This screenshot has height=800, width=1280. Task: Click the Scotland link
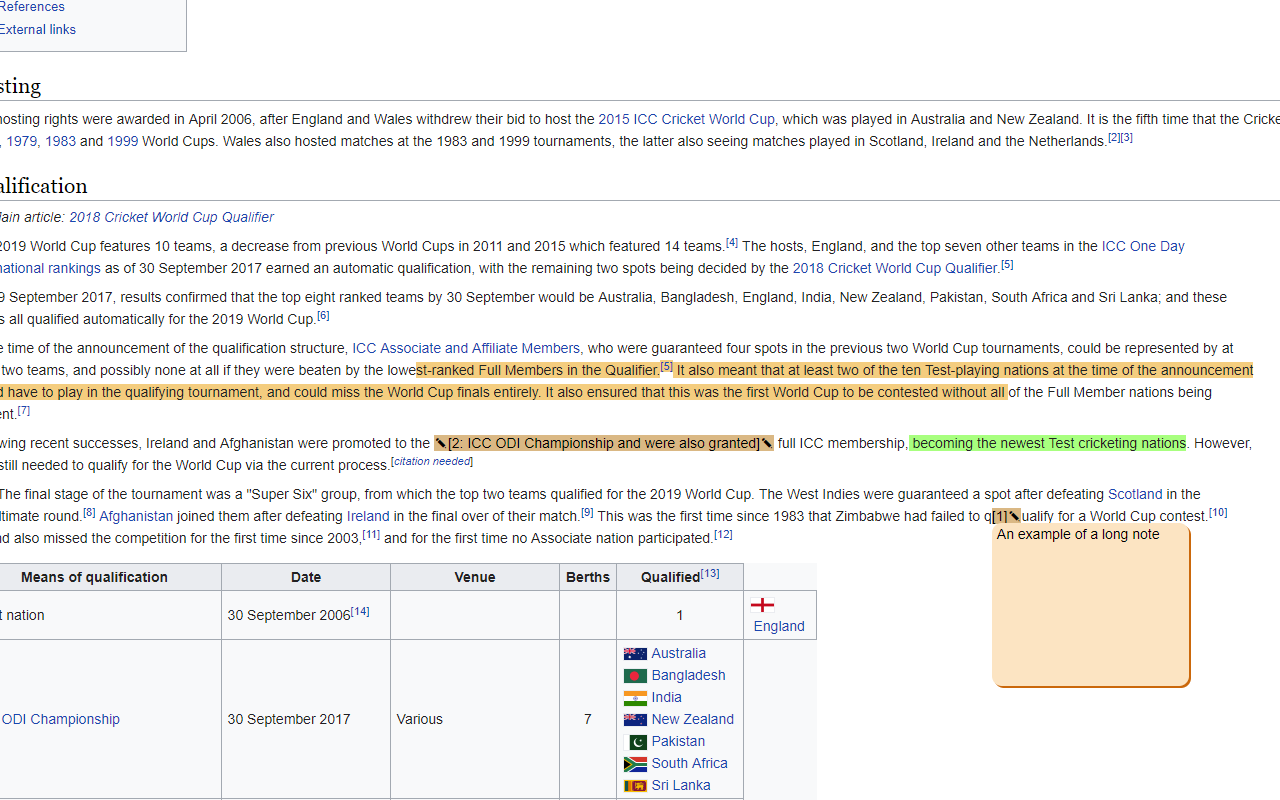[1135, 494]
